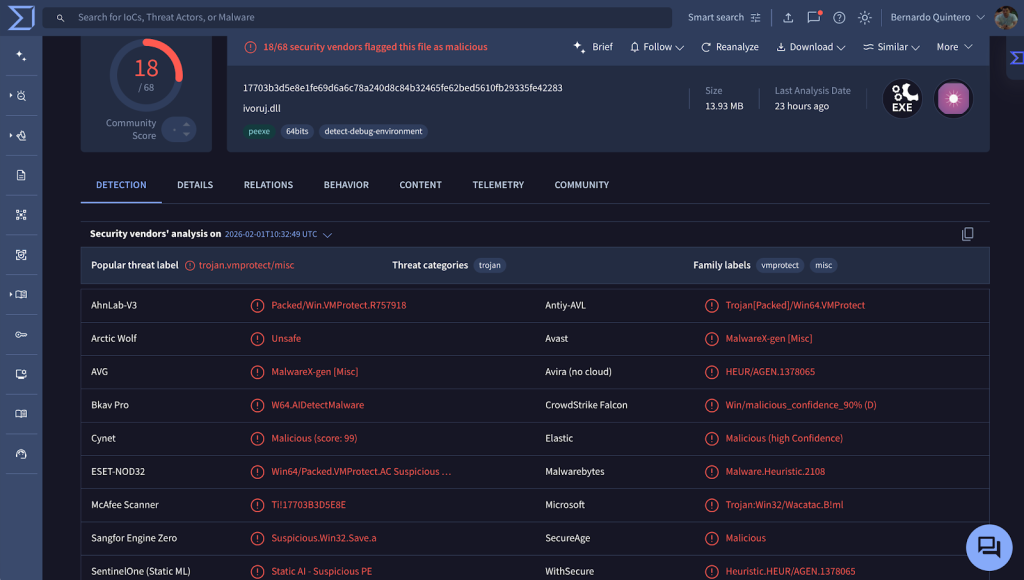
Task: Expand the More options menu
Action: click(951, 46)
